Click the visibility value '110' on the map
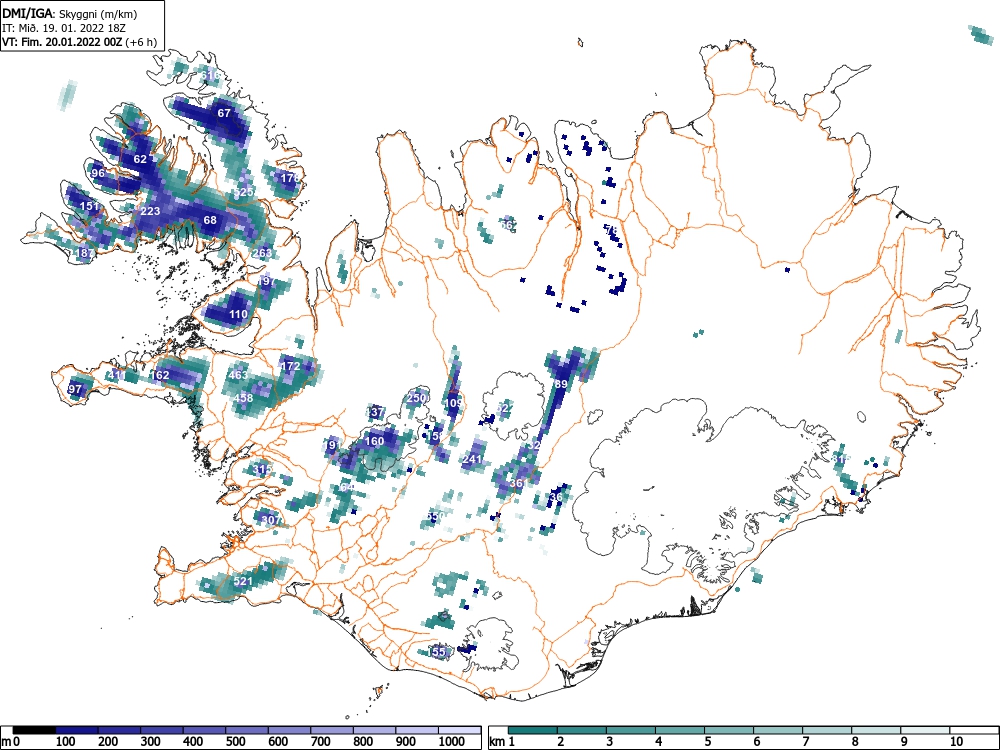1000x750 pixels. [x=238, y=314]
